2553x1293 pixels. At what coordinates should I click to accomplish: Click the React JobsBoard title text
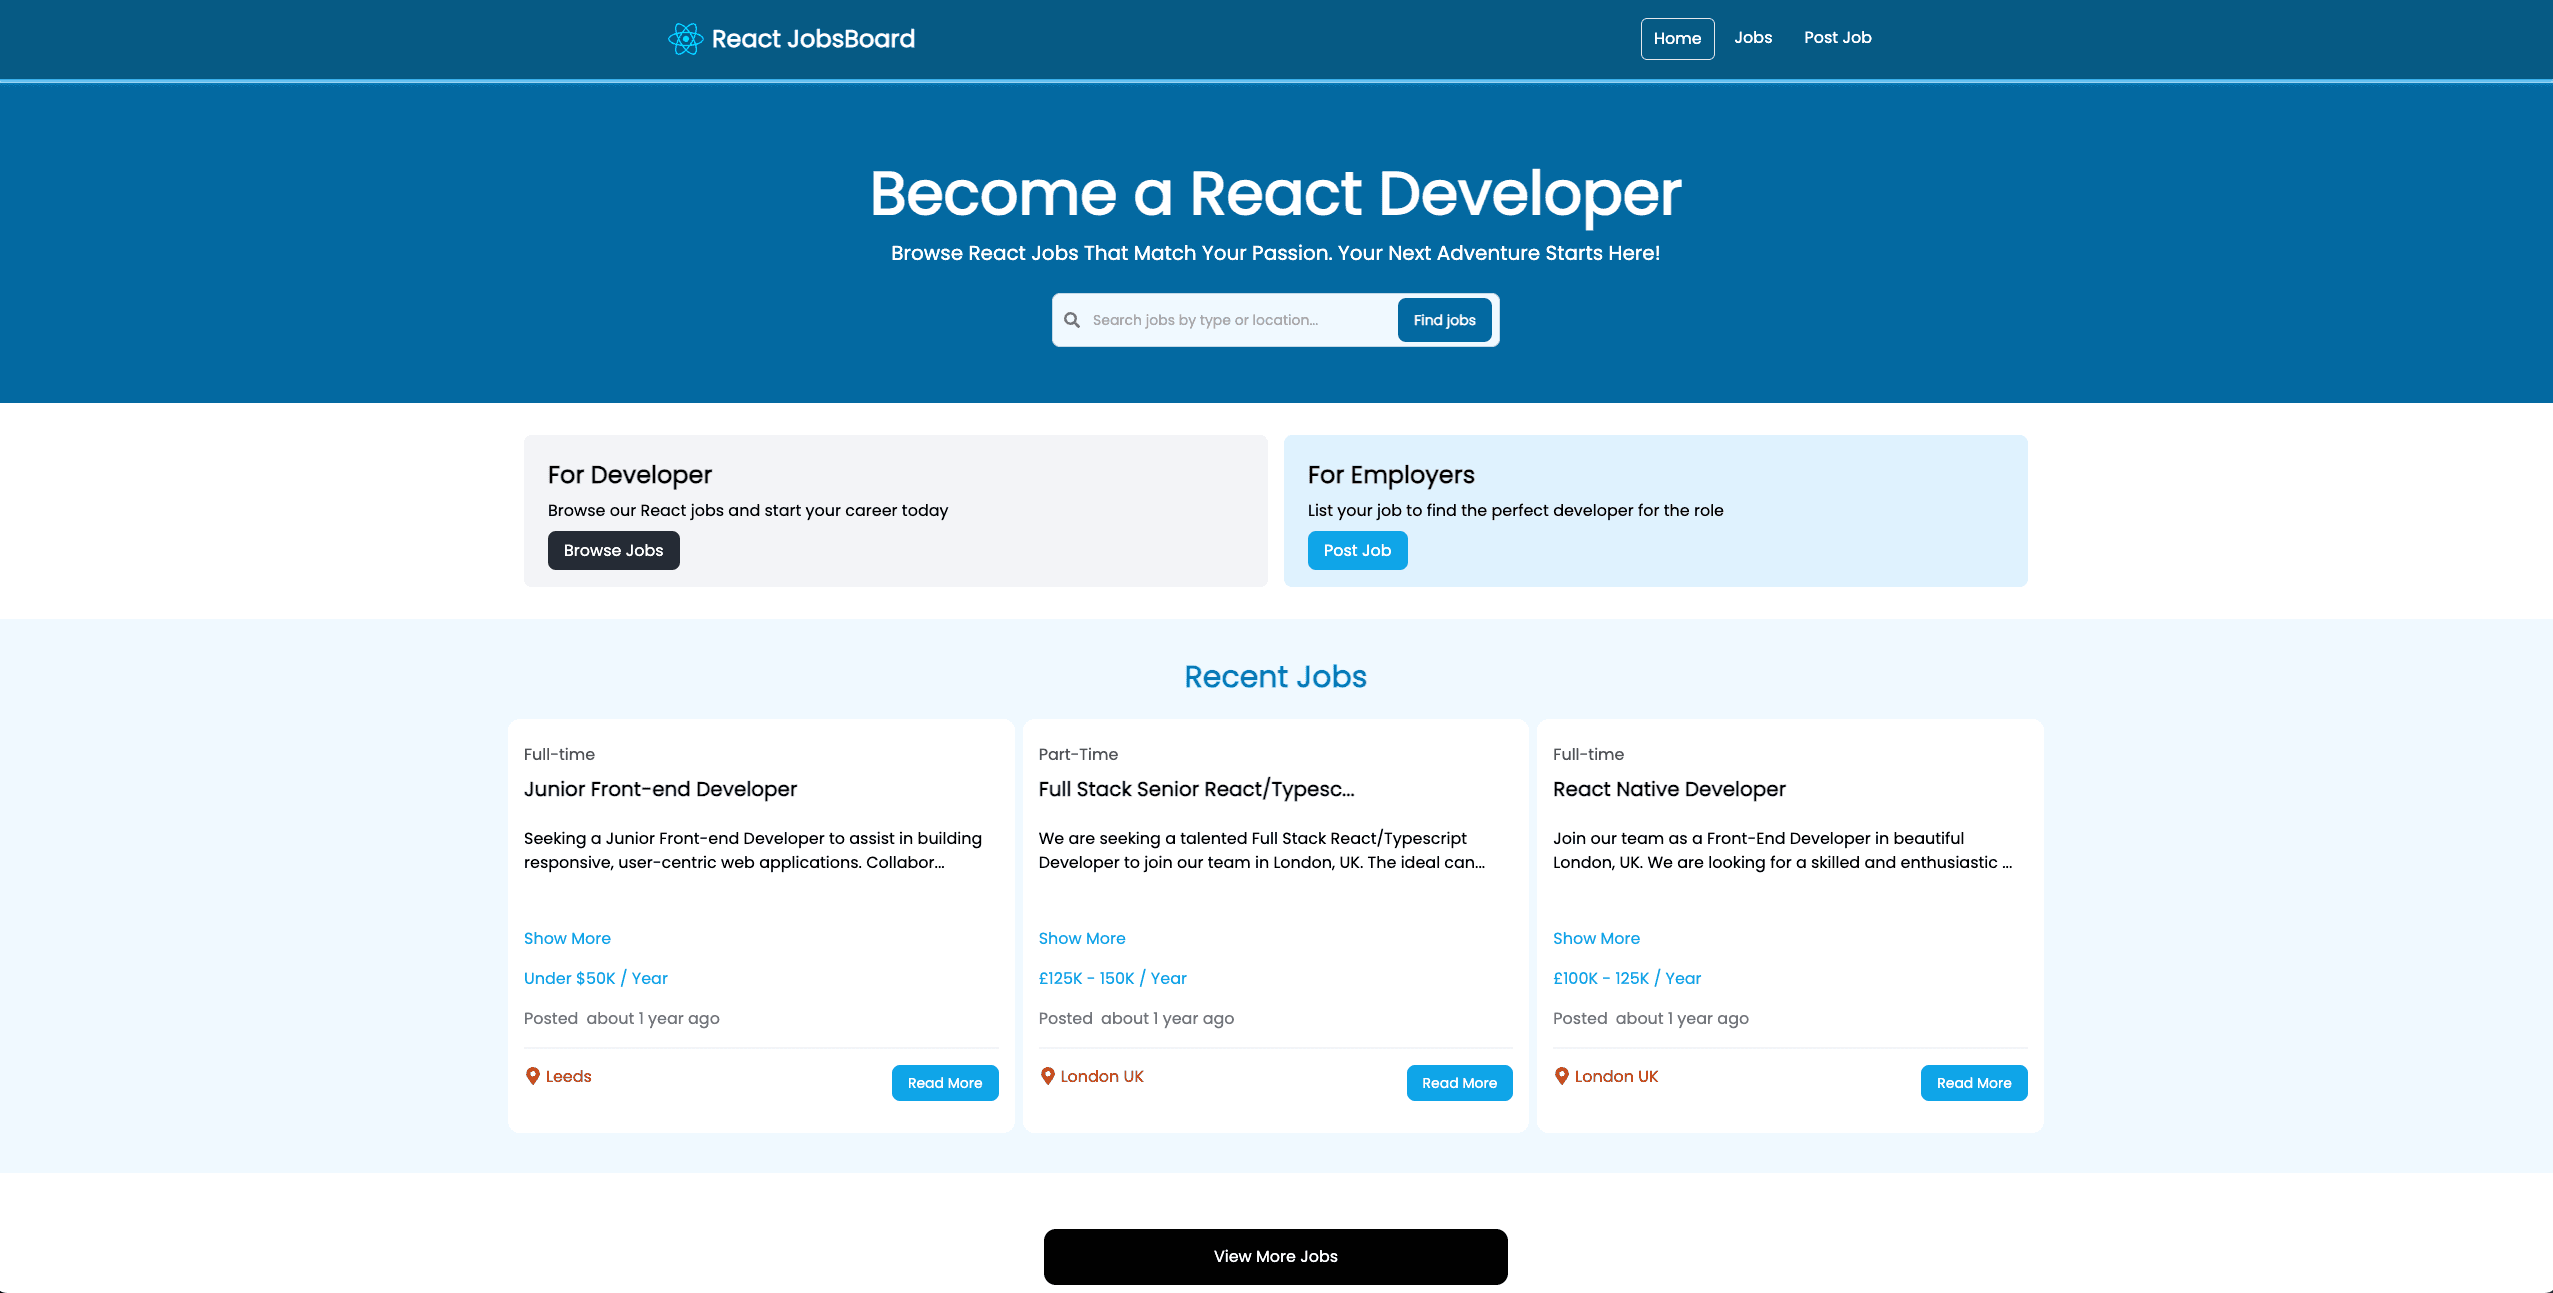tap(813, 39)
